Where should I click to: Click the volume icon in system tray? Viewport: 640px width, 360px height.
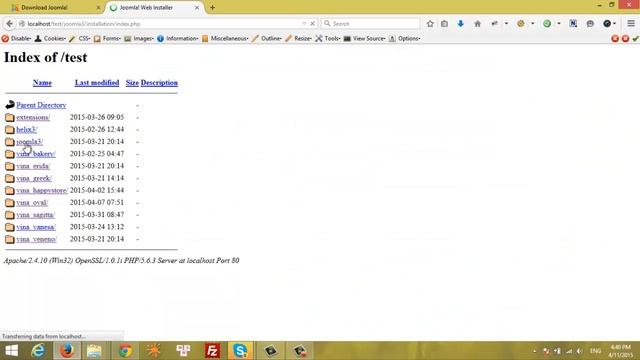580,351
